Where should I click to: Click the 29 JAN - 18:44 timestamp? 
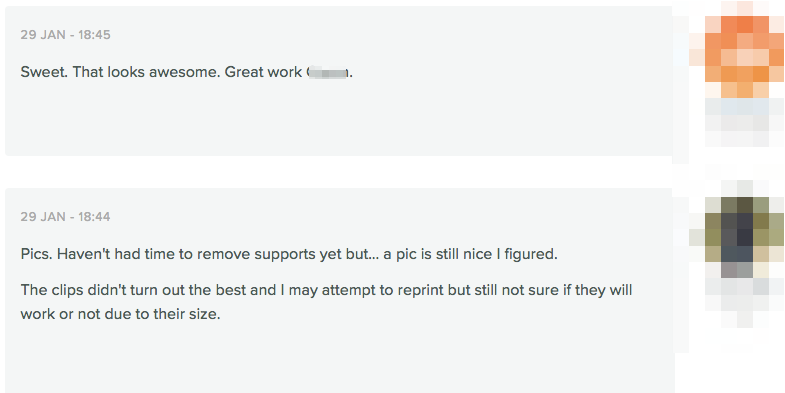click(66, 217)
